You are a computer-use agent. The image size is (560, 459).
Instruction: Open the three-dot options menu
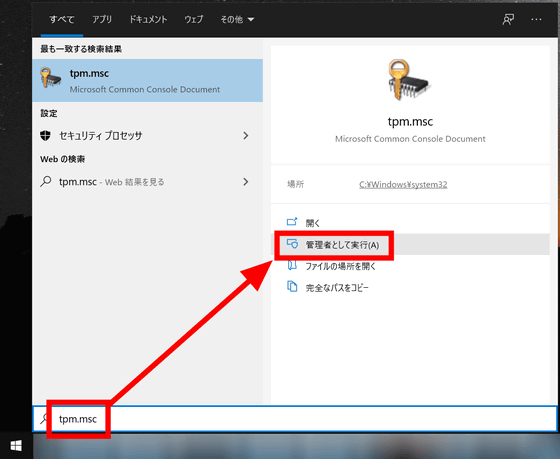[x=536, y=19]
